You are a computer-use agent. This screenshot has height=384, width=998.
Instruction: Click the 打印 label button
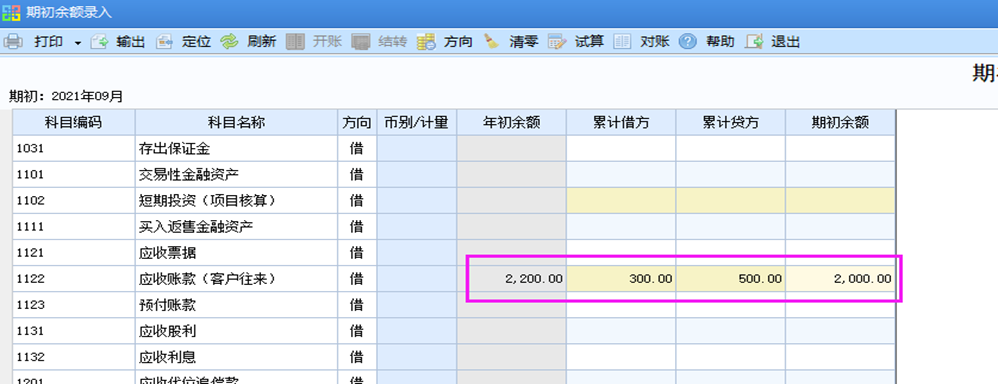(49, 42)
